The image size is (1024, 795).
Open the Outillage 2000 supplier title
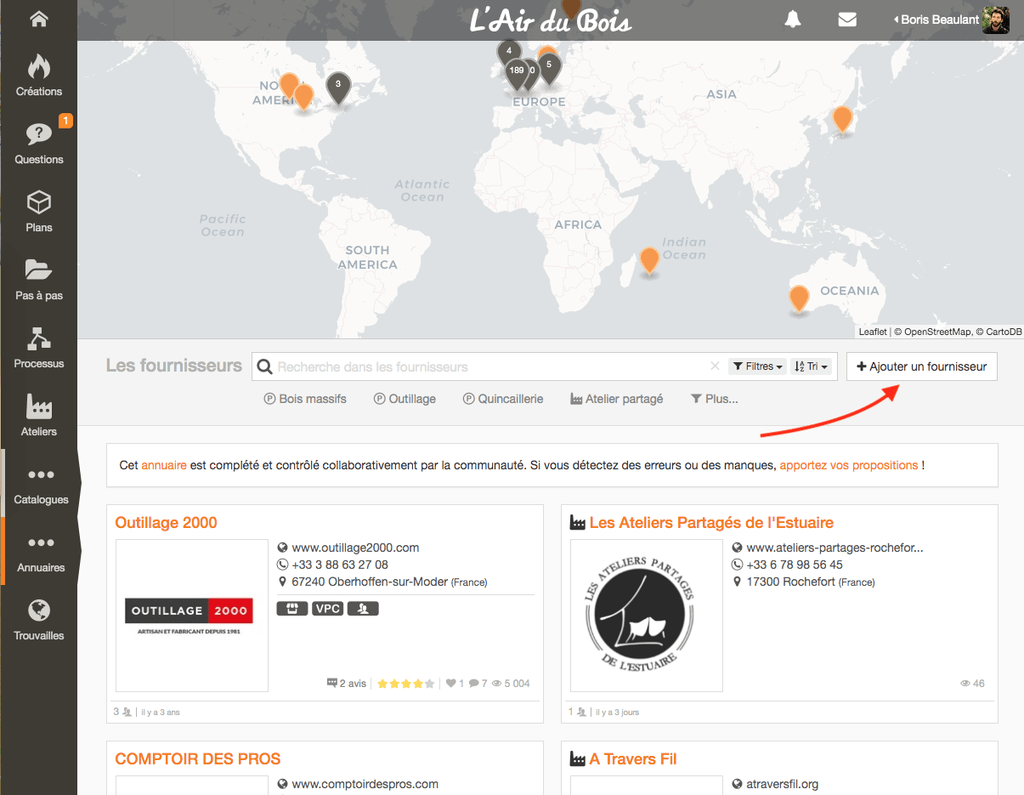pyautogui.click(x=166, y=523)
